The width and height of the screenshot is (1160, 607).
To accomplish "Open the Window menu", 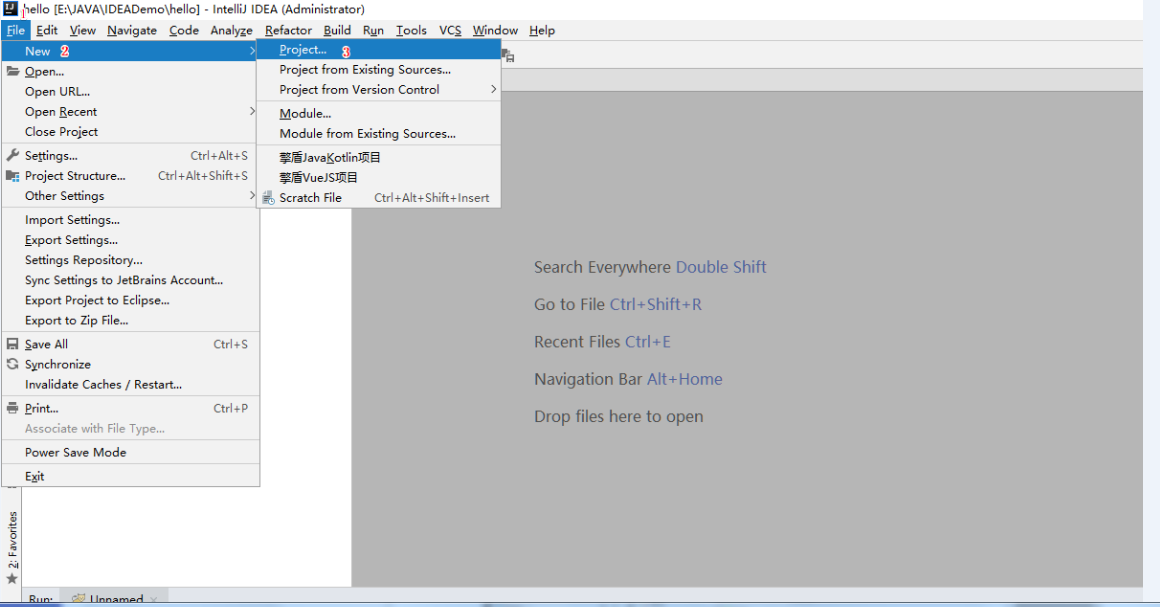I will (496, 30).
